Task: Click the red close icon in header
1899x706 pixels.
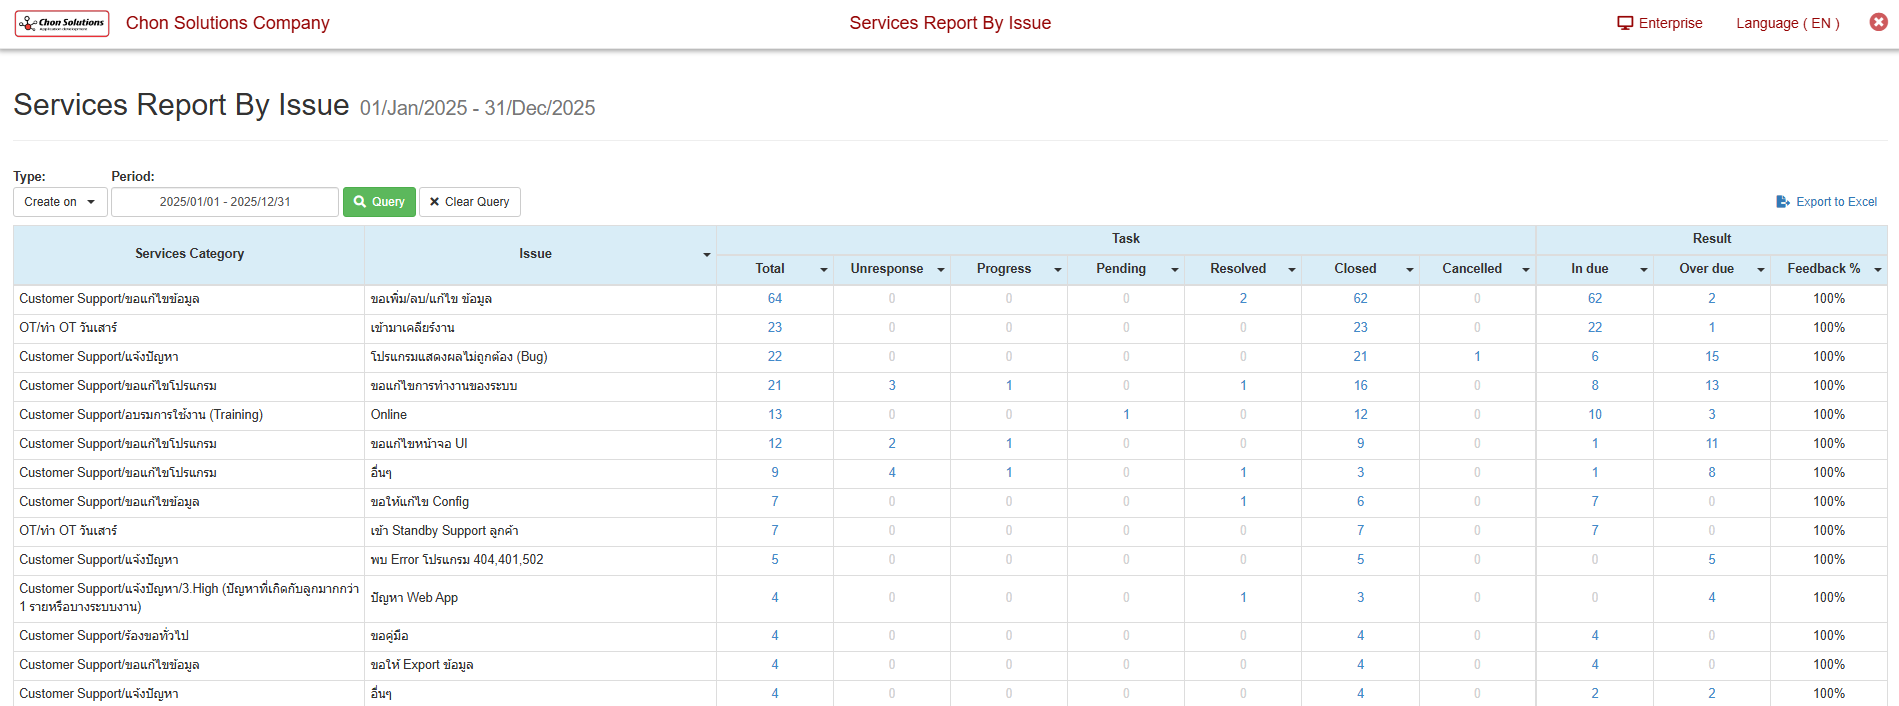Action: pos(1878,22)
